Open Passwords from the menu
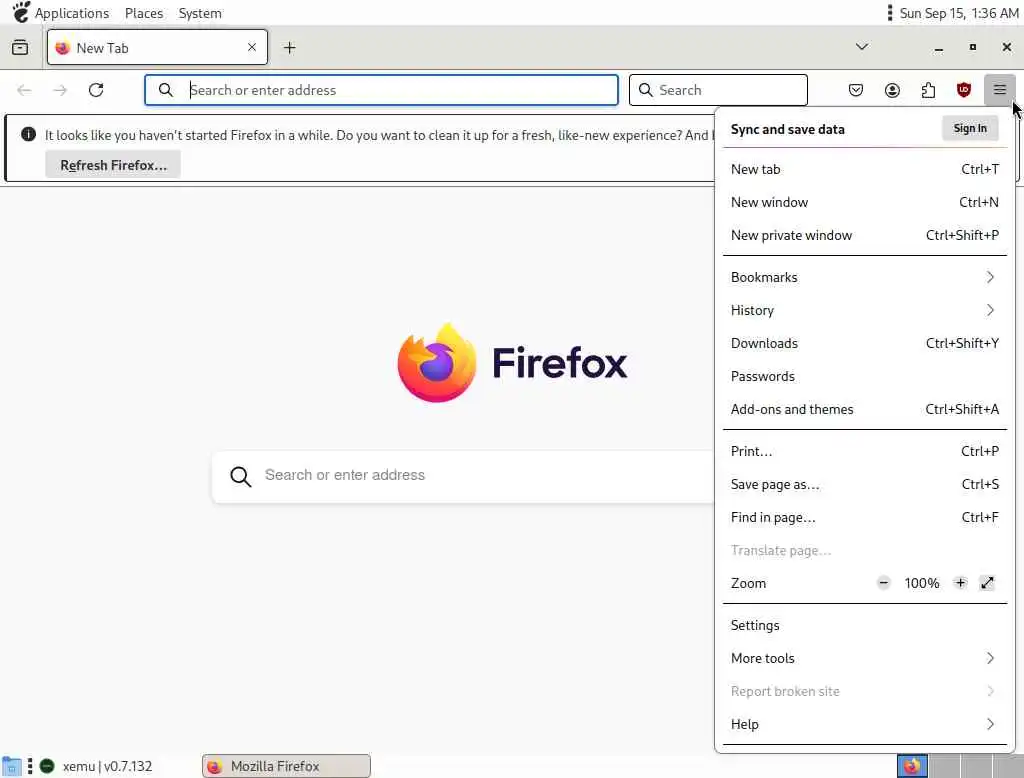Viewport: 1024px width, 778px height. pyautogui.click(x=865, y=376)
